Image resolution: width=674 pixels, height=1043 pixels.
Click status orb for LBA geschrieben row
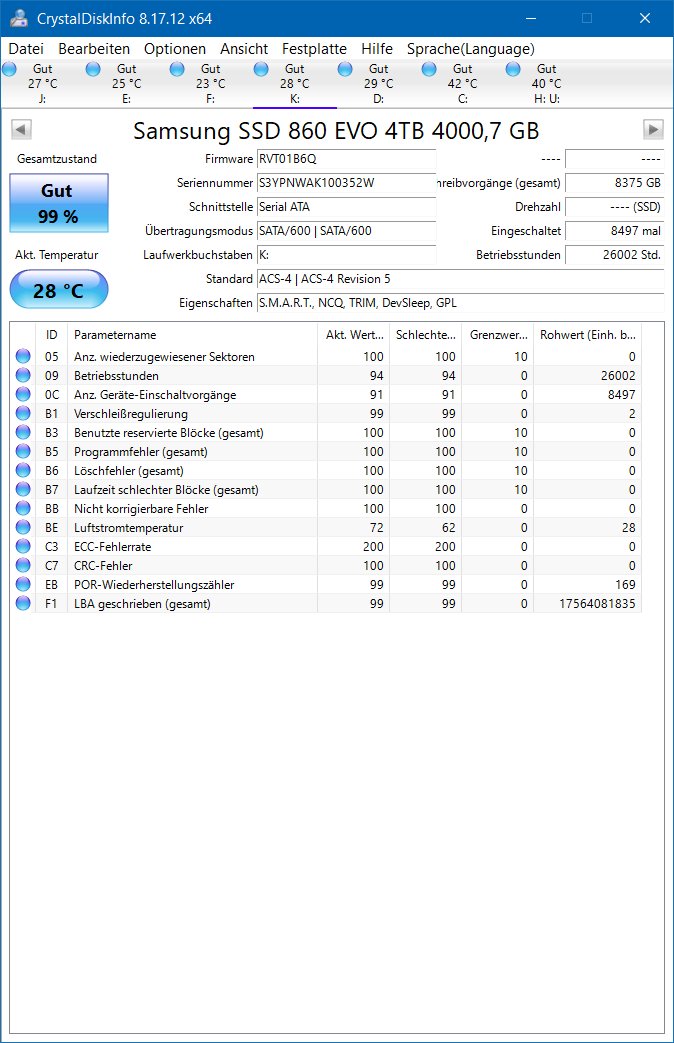tap(23, 603)
